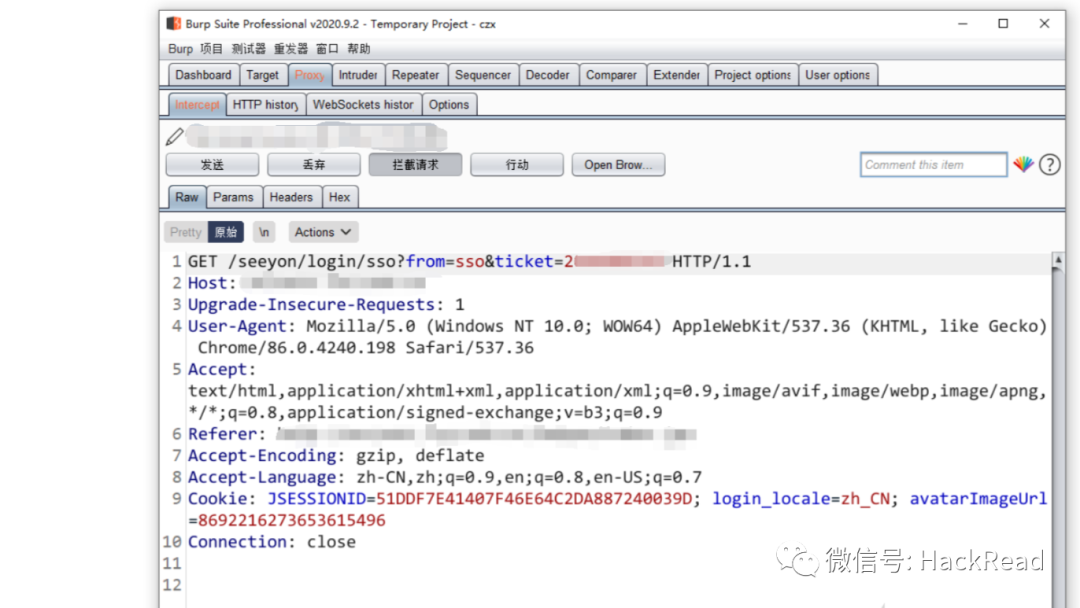This screenshot has width=1080, height=608.
Task: Click the User-Agent header line
Action: [617, 337]
